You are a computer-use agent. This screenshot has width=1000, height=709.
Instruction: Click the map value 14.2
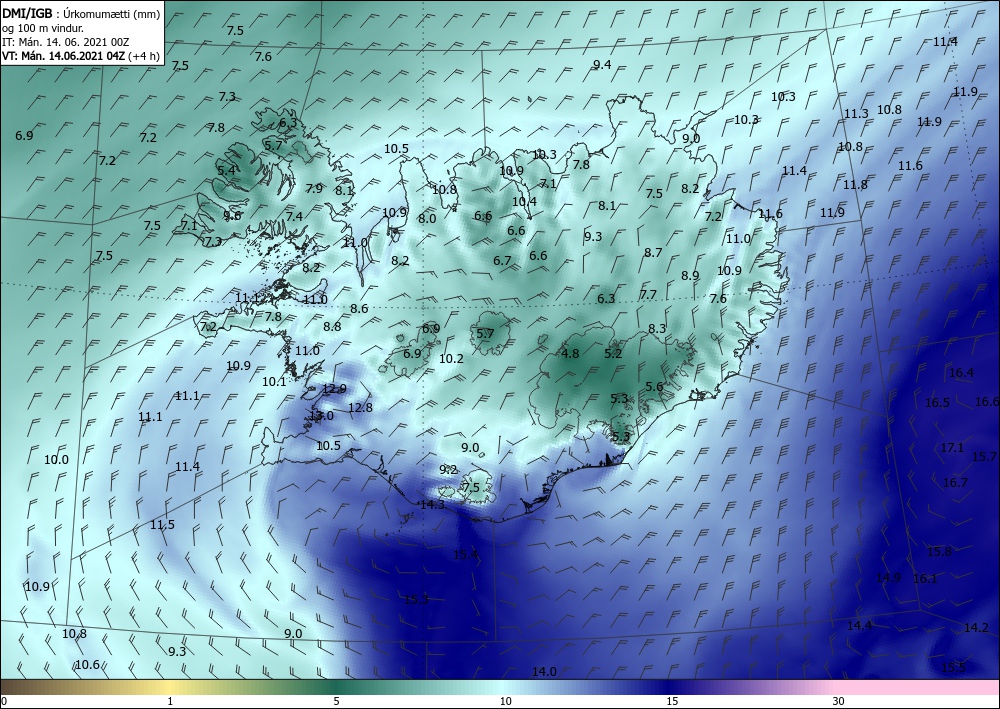click(x=976, y=627)
